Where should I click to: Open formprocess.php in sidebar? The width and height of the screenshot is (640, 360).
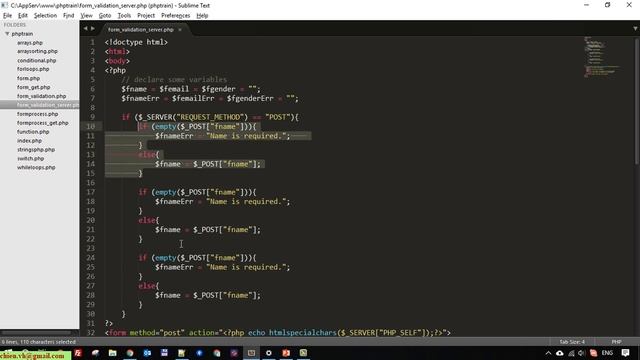click(x=38, y=114)
